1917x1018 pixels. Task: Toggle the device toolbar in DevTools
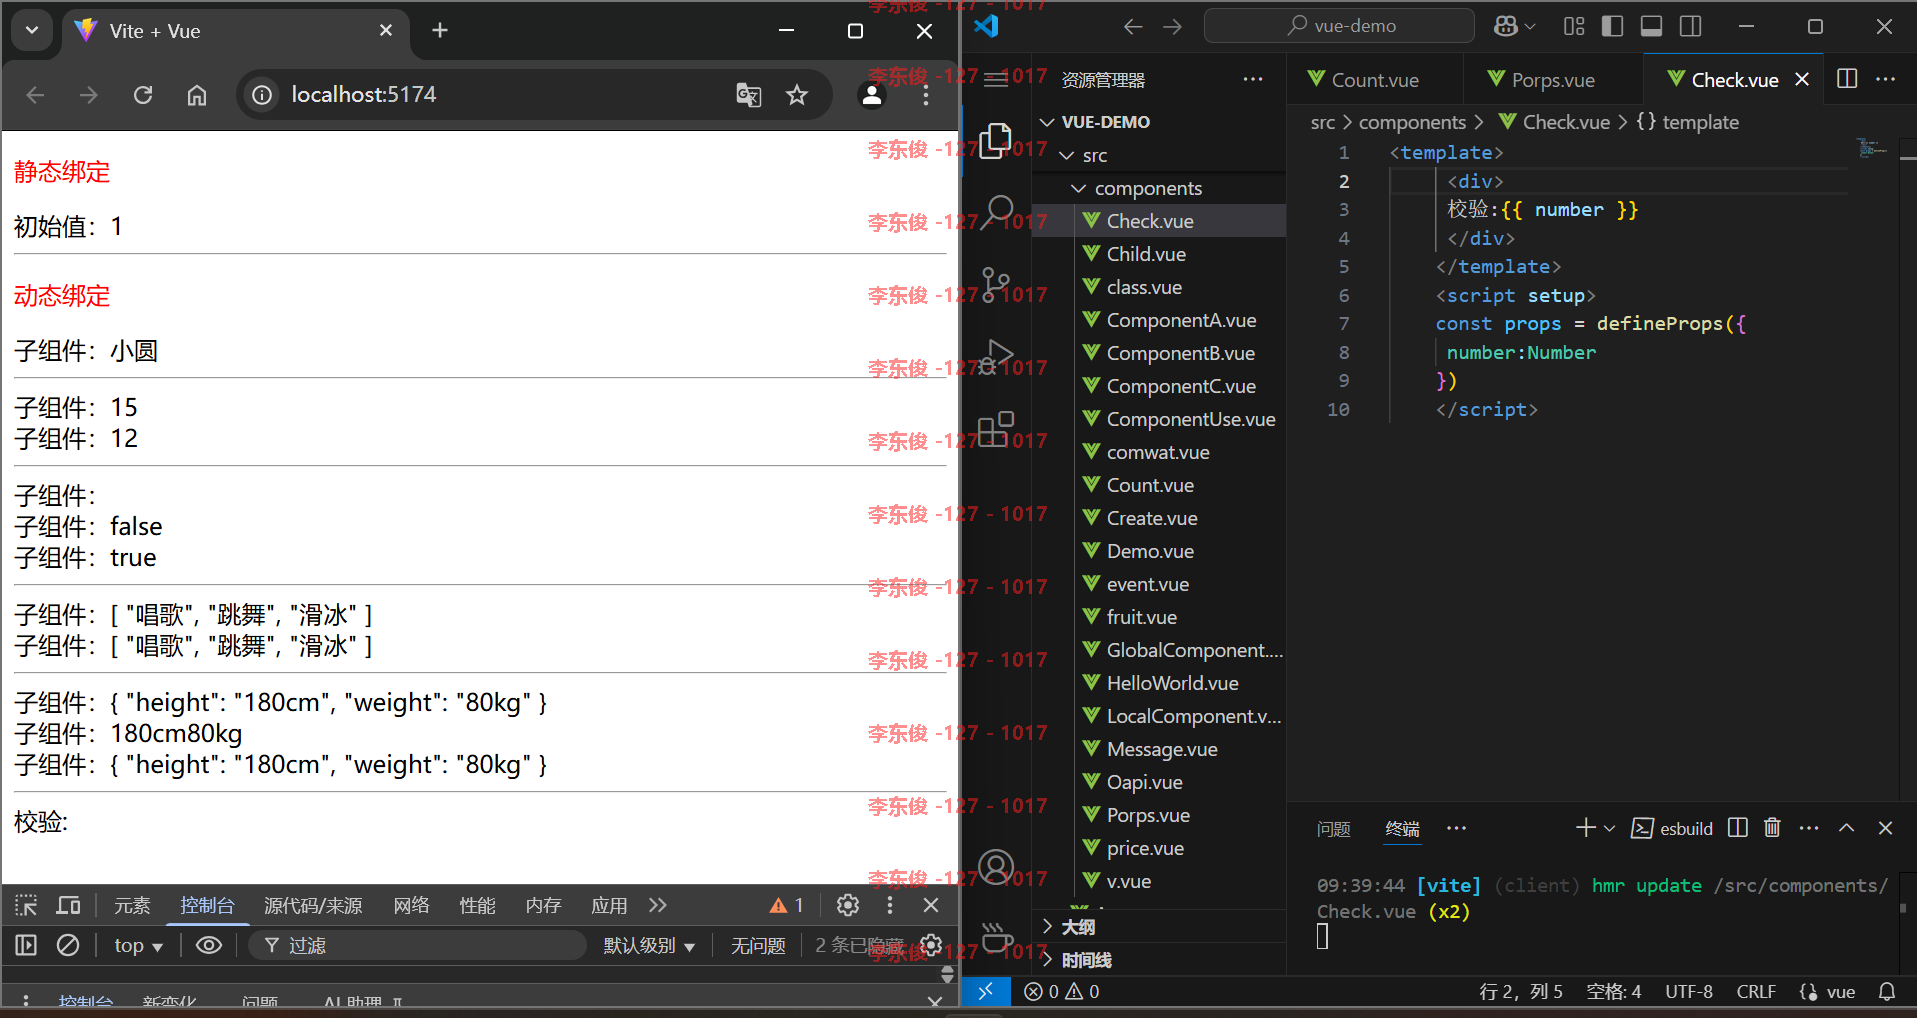[x=68, y=905]
